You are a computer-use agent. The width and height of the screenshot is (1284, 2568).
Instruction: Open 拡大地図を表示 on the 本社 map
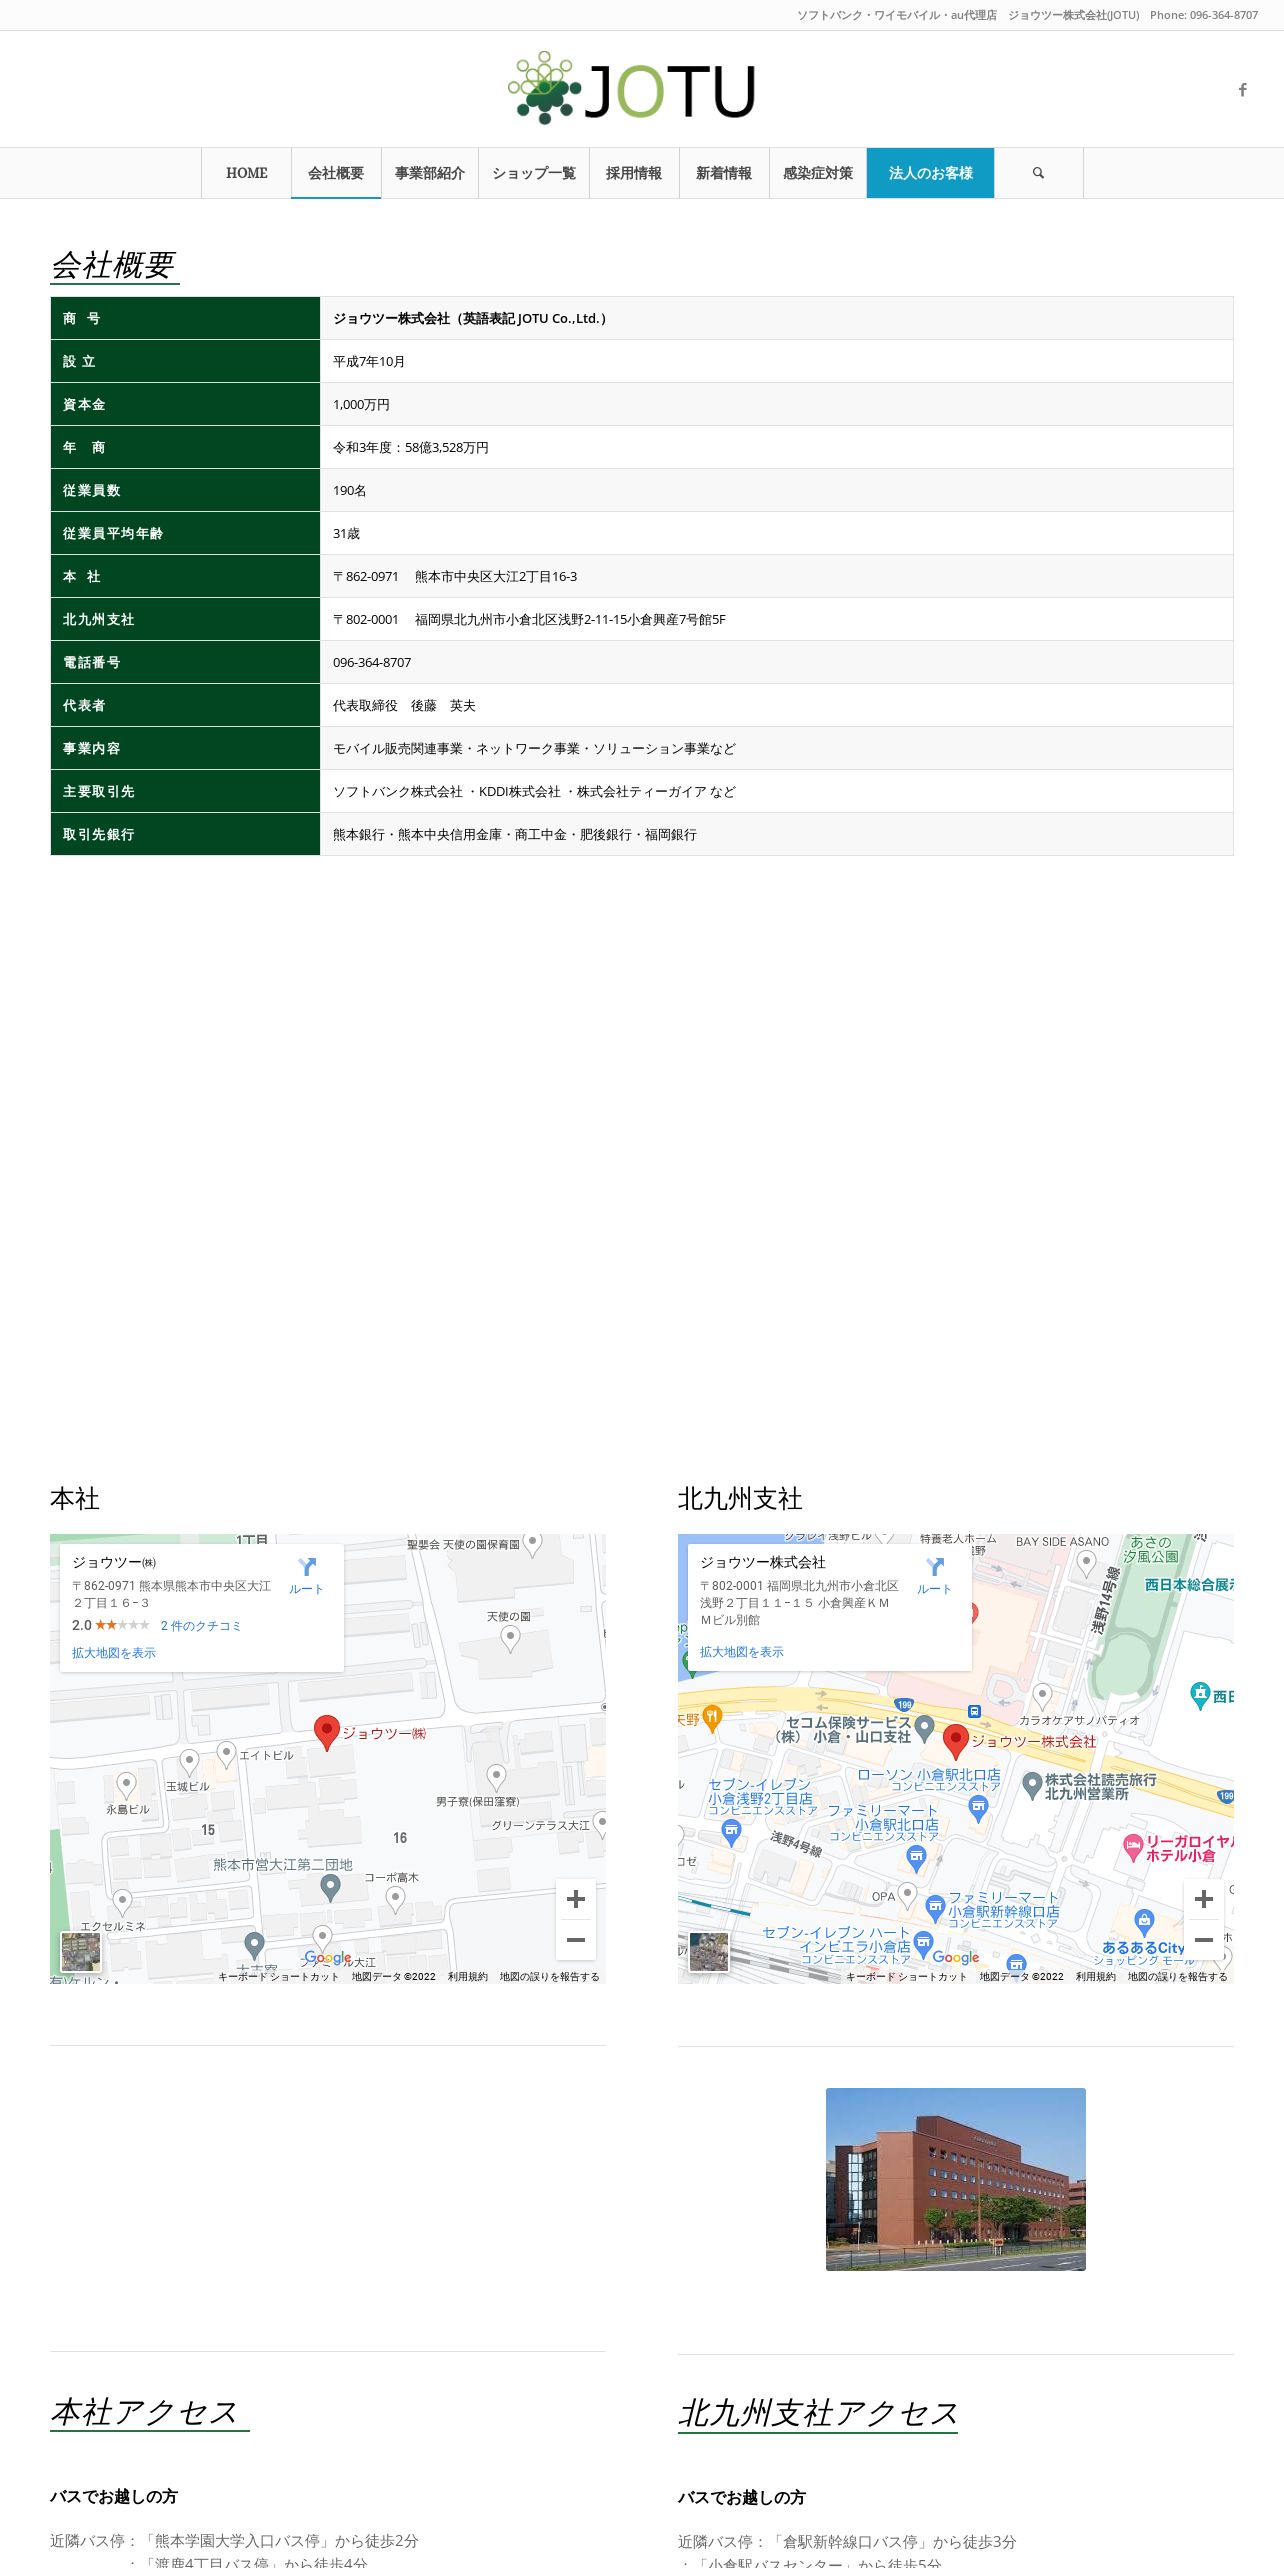114,1653
